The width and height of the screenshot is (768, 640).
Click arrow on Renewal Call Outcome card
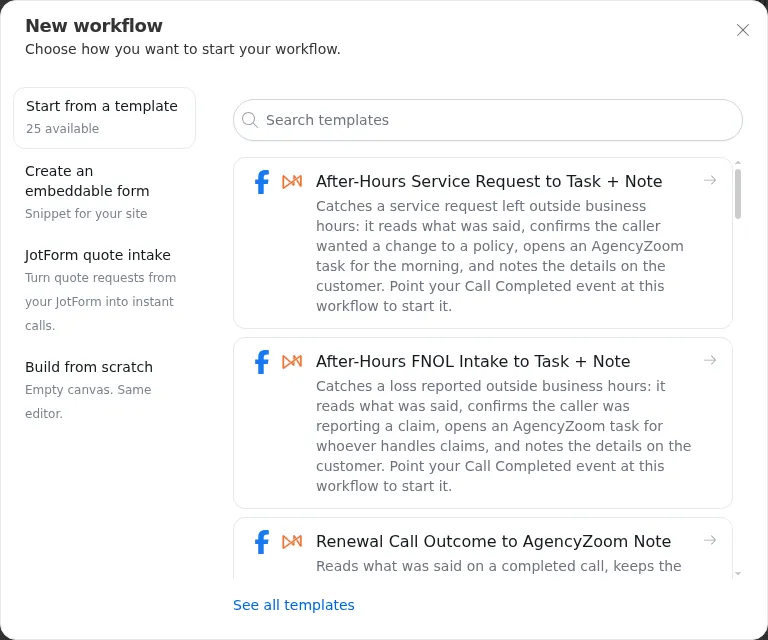pos(710,540)
